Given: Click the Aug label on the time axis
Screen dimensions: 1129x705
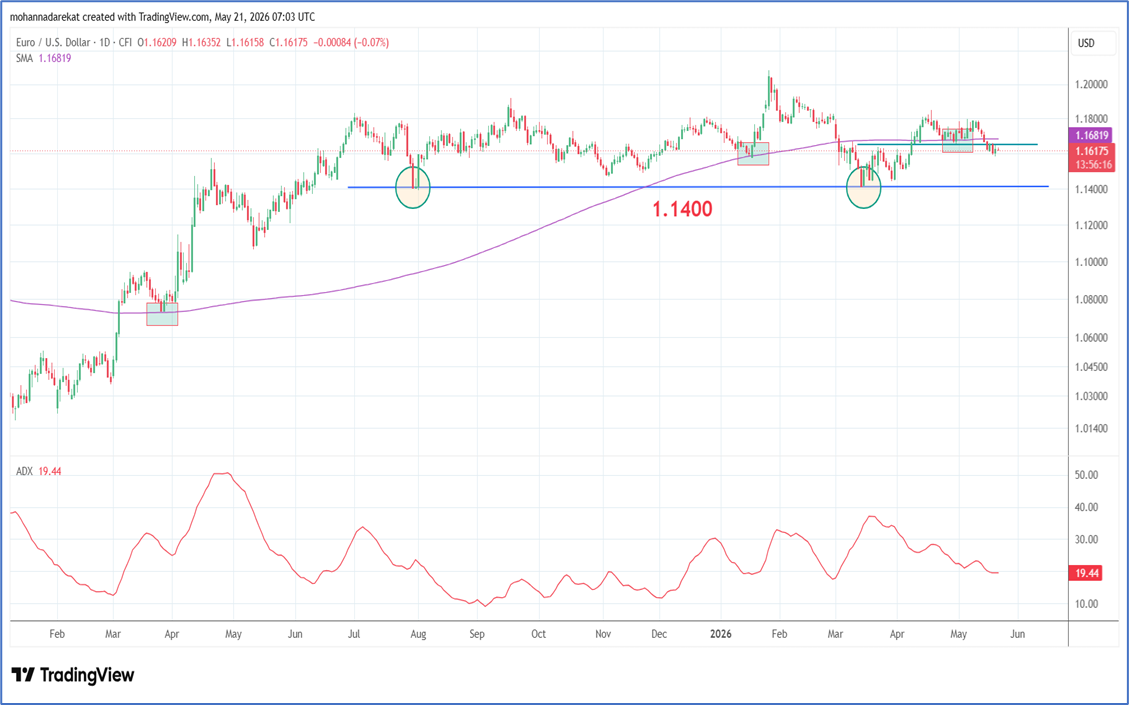Looking at the screenshot, I should tap(418, 634).
